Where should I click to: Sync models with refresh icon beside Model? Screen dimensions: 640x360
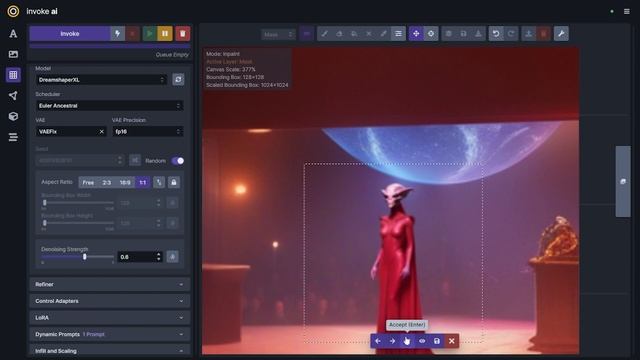pyautogui.click(x=178, y=80)
